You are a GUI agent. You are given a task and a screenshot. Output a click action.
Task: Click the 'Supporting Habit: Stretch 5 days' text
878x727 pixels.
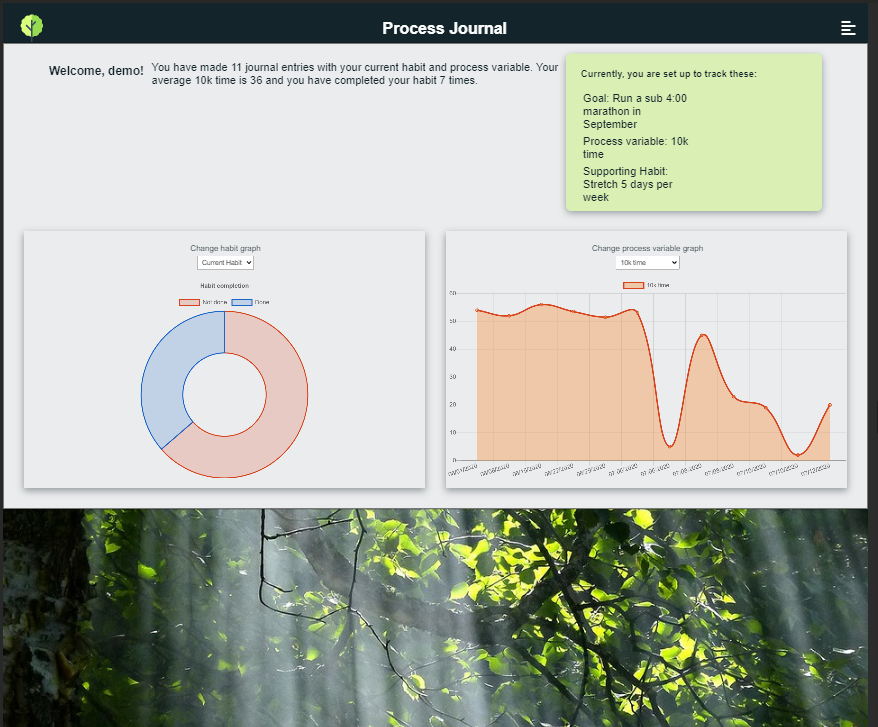627,184
